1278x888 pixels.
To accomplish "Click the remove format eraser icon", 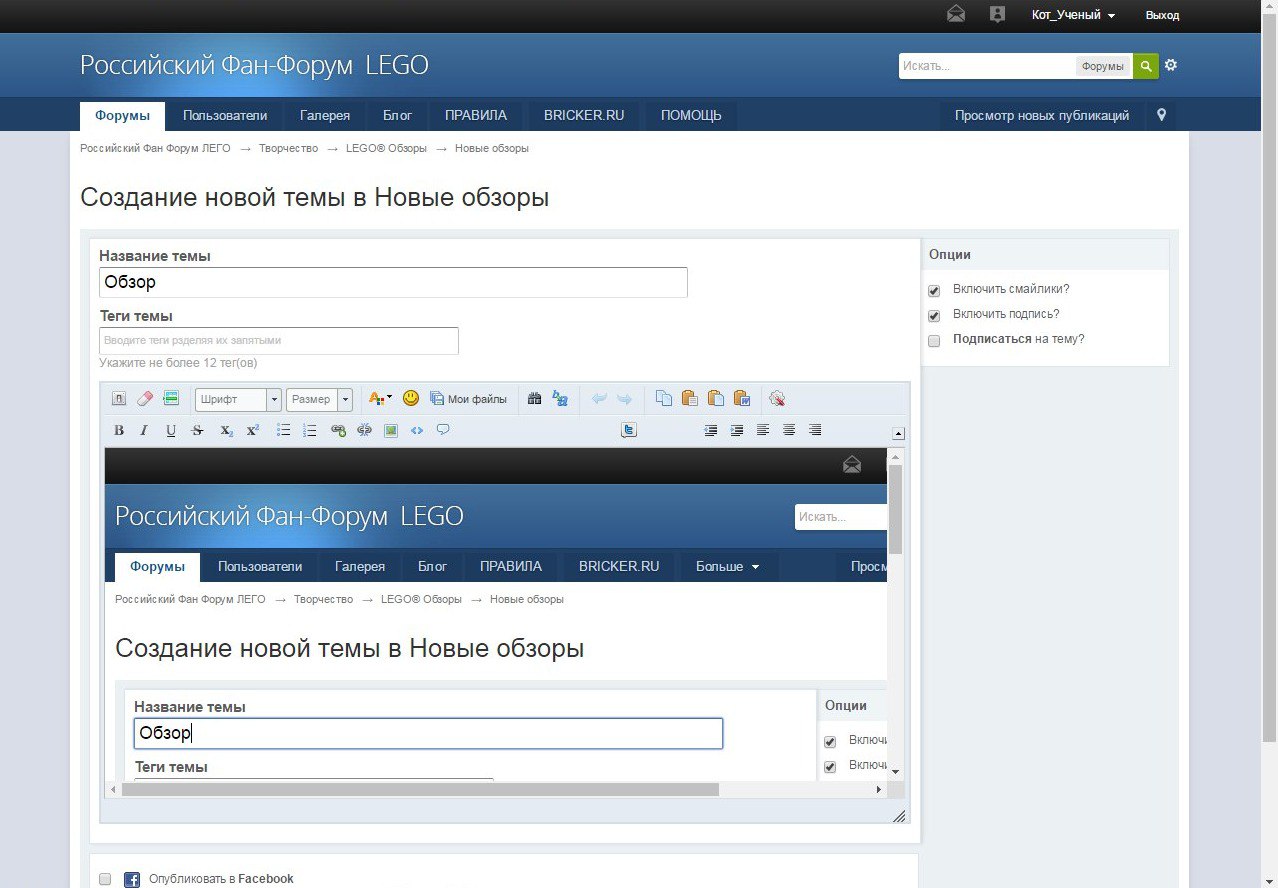I will tap(145, 398).
